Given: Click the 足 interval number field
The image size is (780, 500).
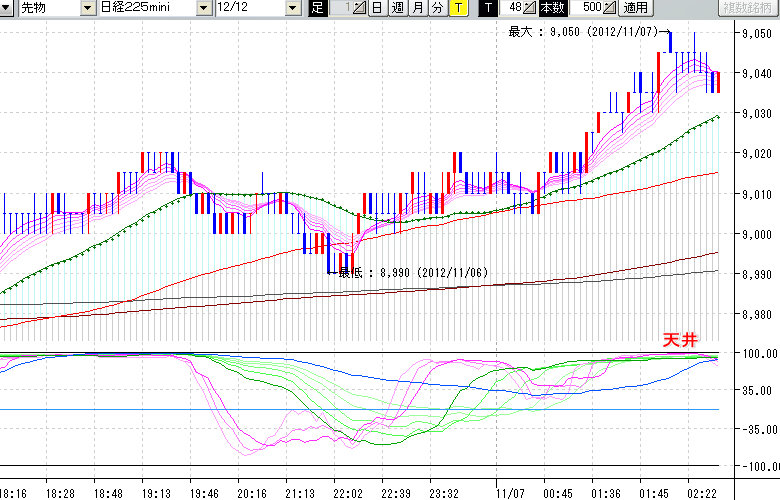Looking at the screenshot, I should 342,8.
